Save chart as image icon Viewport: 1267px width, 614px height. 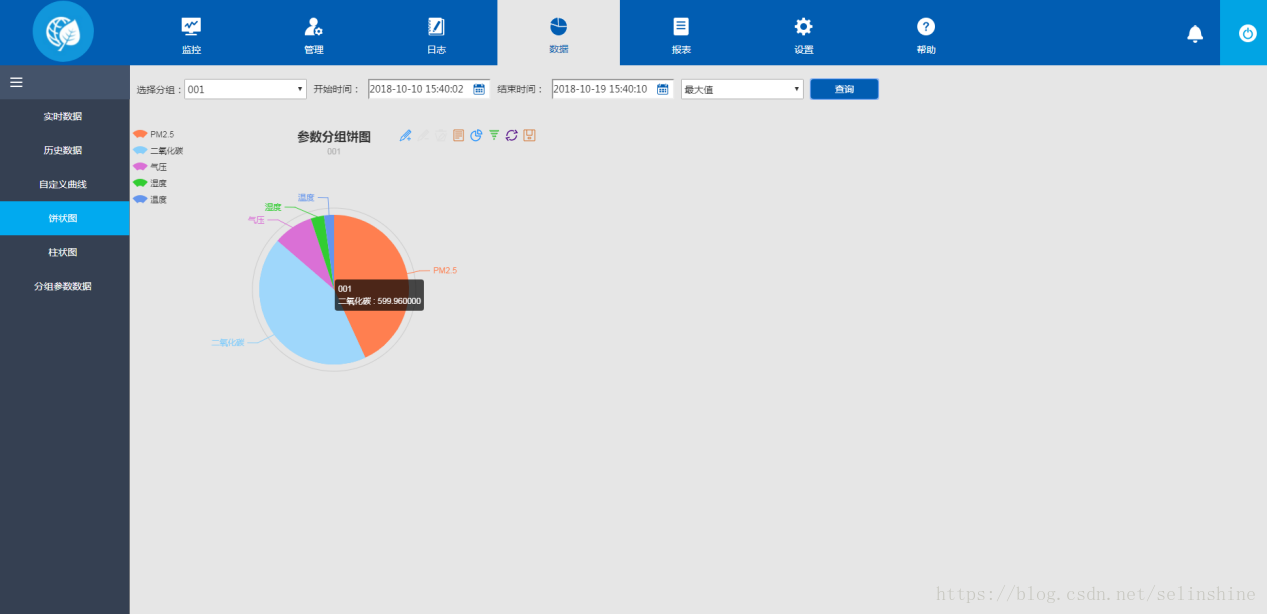coord(530,135)
